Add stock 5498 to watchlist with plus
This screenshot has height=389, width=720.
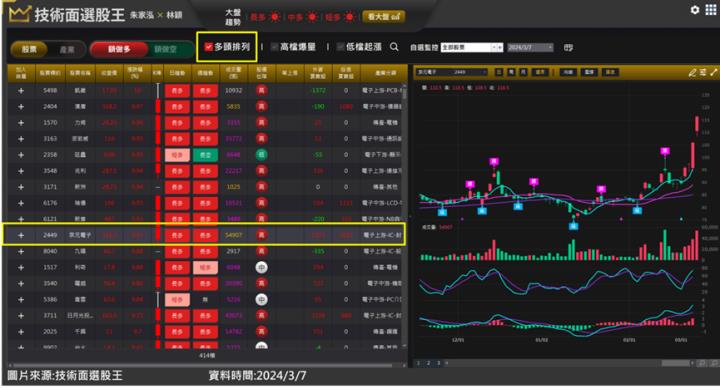pos(21,91)
